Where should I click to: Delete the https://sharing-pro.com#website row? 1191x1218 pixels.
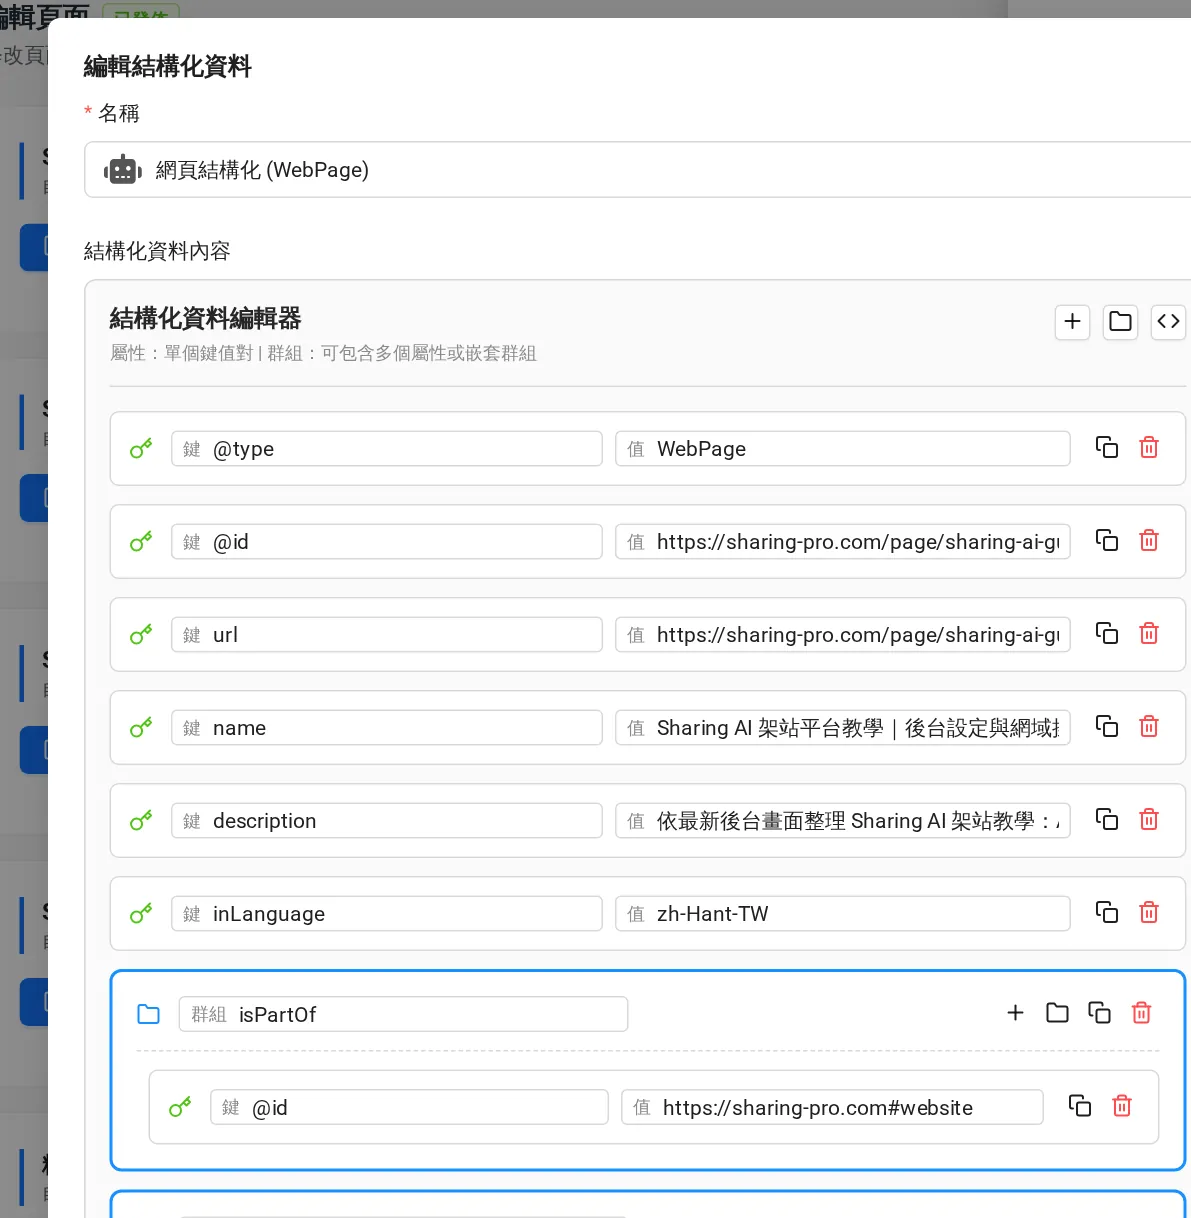coord(1122,1105)
